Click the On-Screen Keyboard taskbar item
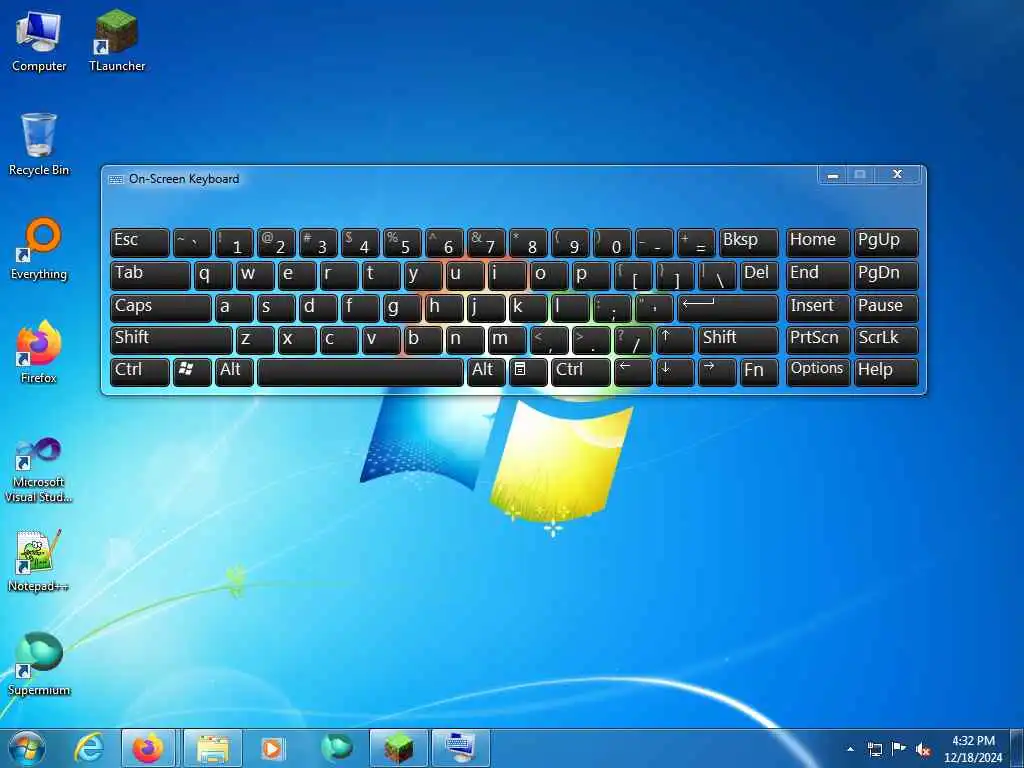1024x768 pixels. pyautogui.click(x=460, y=748)
